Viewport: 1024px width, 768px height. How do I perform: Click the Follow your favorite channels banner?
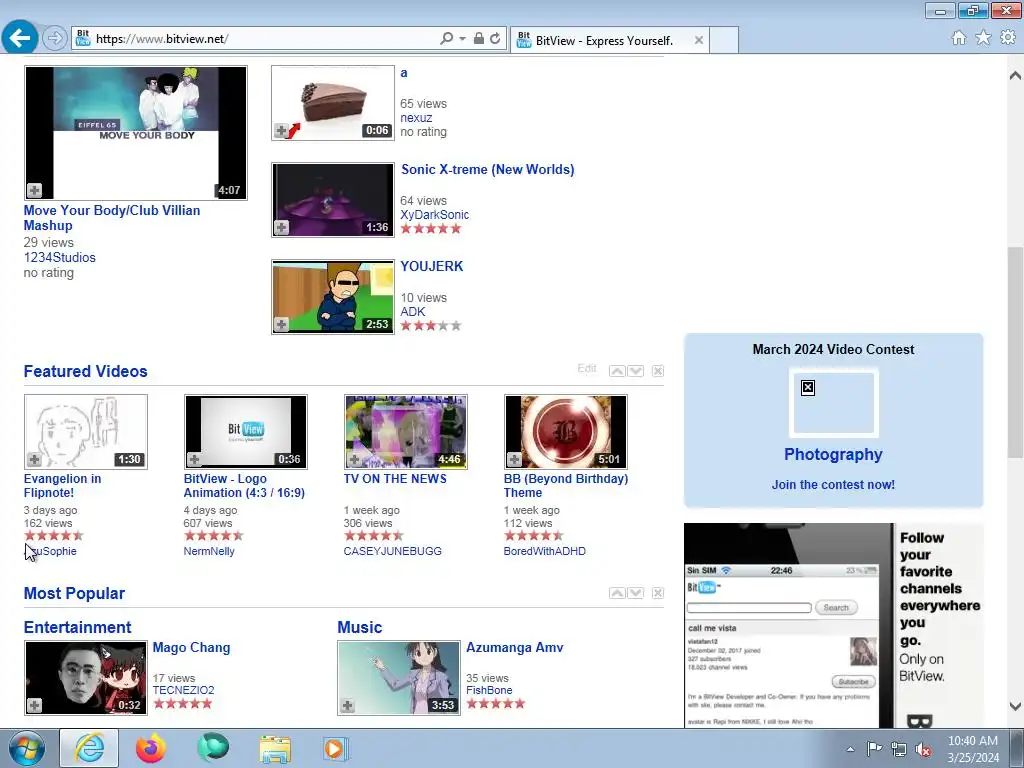pos(833,625)
